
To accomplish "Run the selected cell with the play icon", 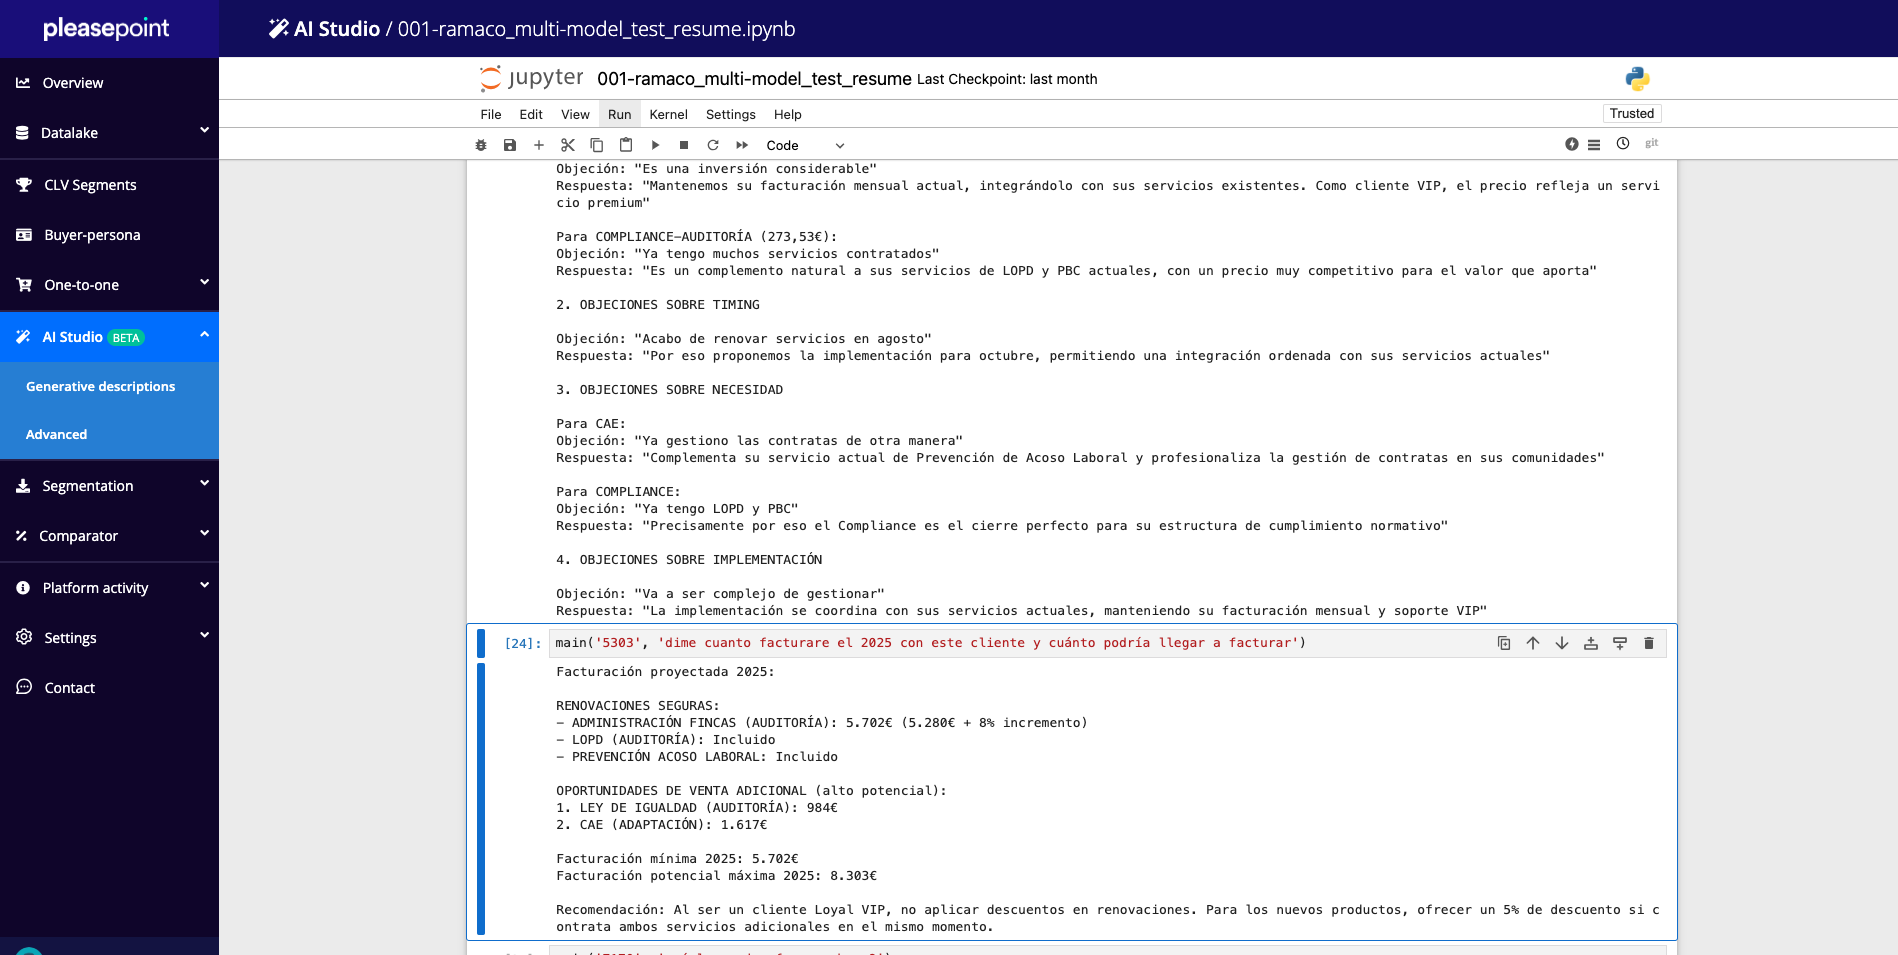I will click(655, 145).
